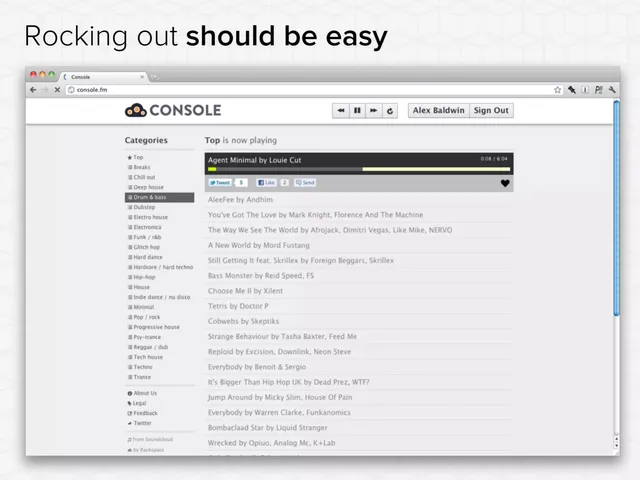
Task: Play Everybody by Benoit & Sergio
Action: [359, 367]
